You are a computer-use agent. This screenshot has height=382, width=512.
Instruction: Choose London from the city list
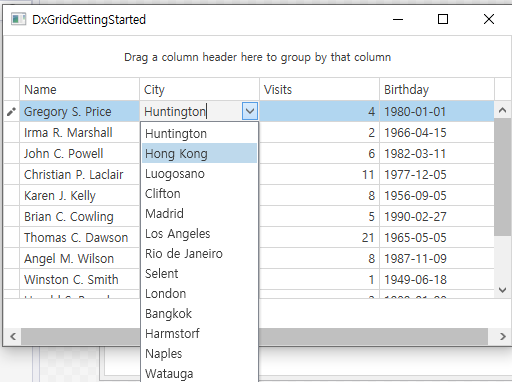coord(199,293)
